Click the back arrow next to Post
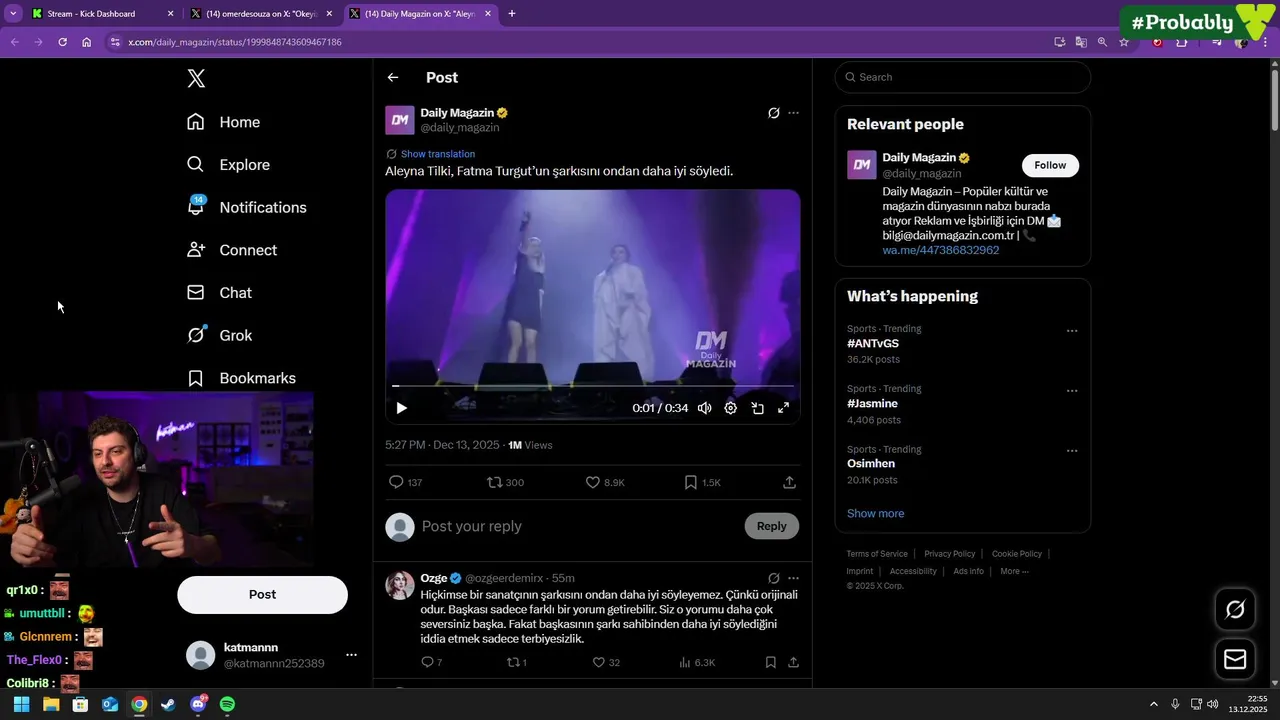Viewport: 1280px width, 720px height. 393,77
